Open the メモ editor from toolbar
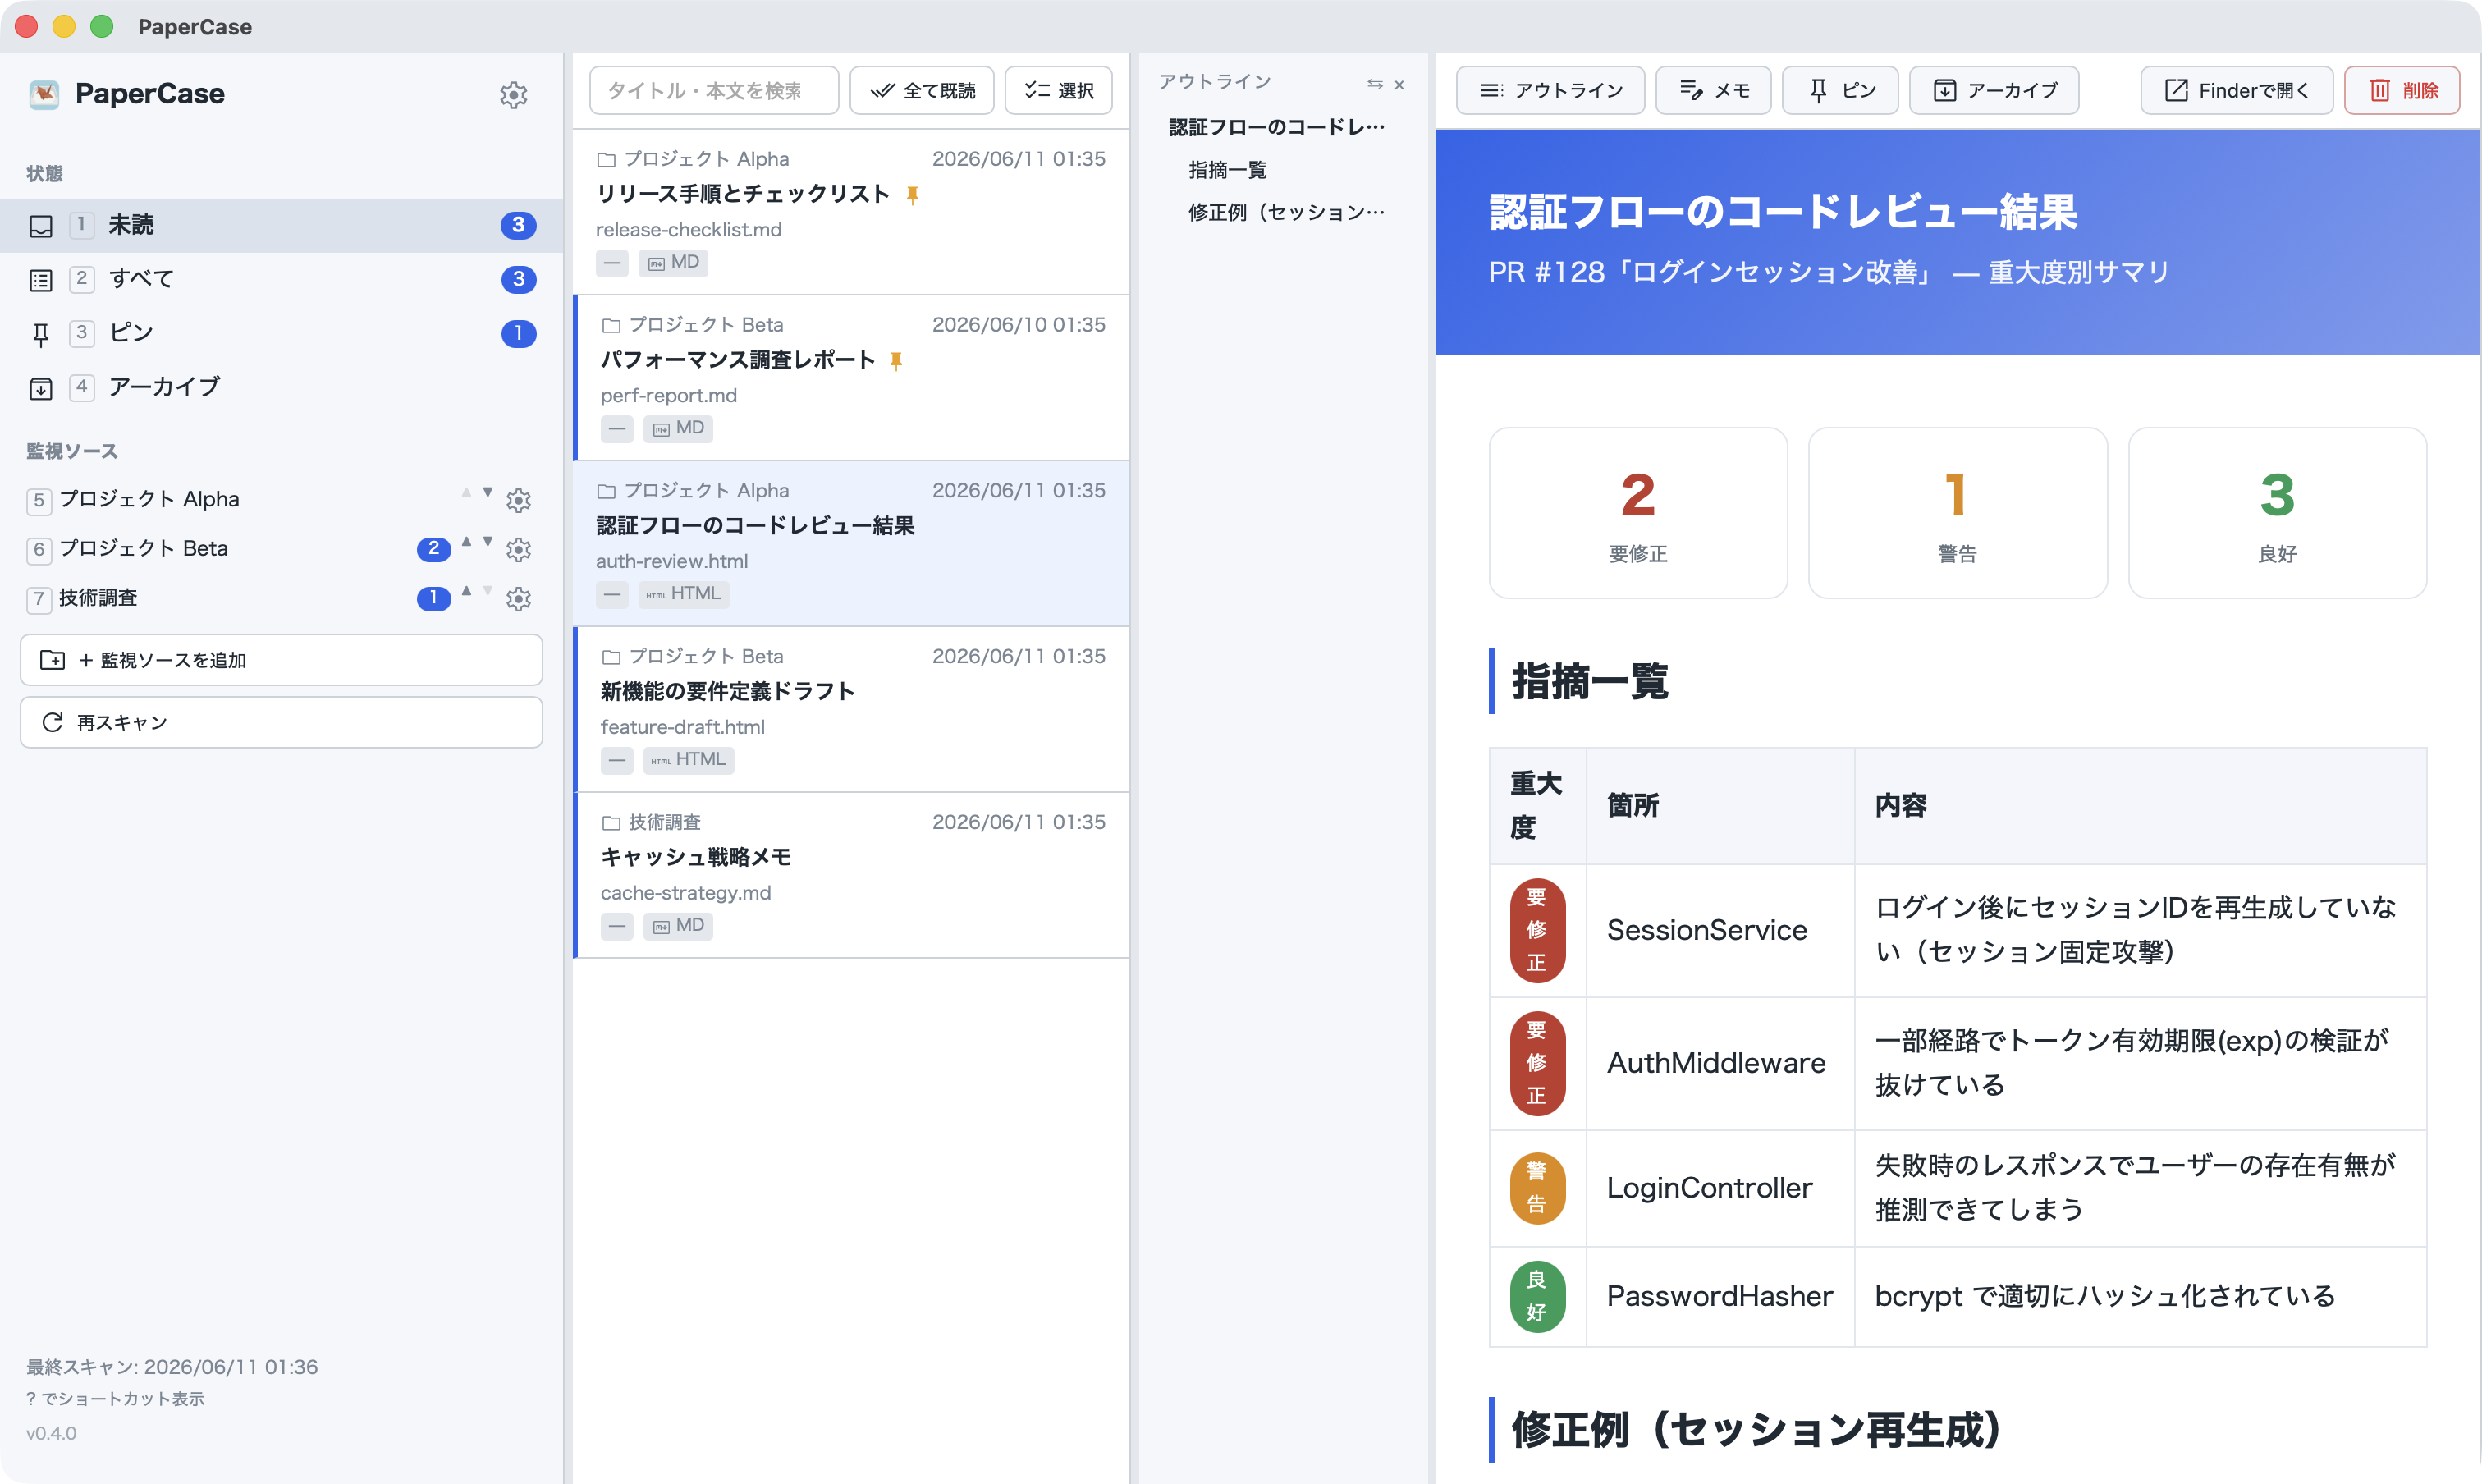2482x1484 pixels. 1713,90
